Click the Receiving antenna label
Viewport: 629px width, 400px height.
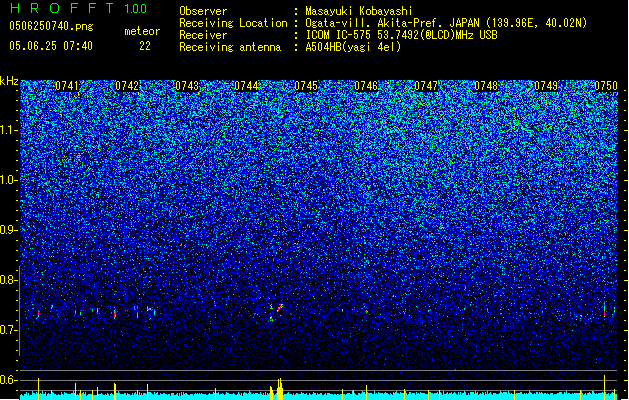230,47
